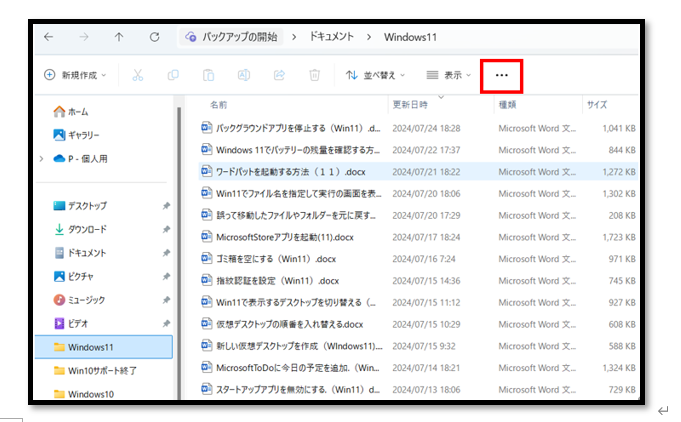
Task: Click the date 2024/07/16 7:24
Action: pyautogui.click(x=424, y=259)
